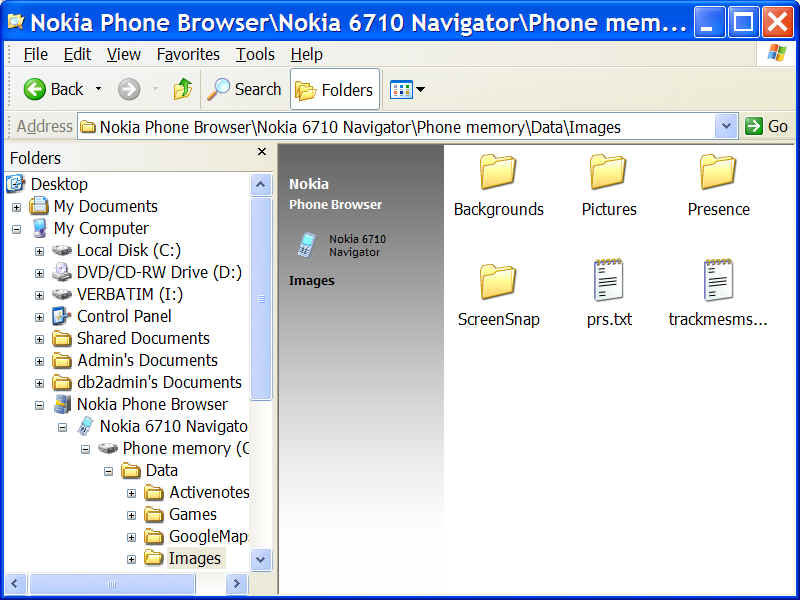Click the folder tree scroll down arrow
The image size is (800, 600).
pos(261,559)
